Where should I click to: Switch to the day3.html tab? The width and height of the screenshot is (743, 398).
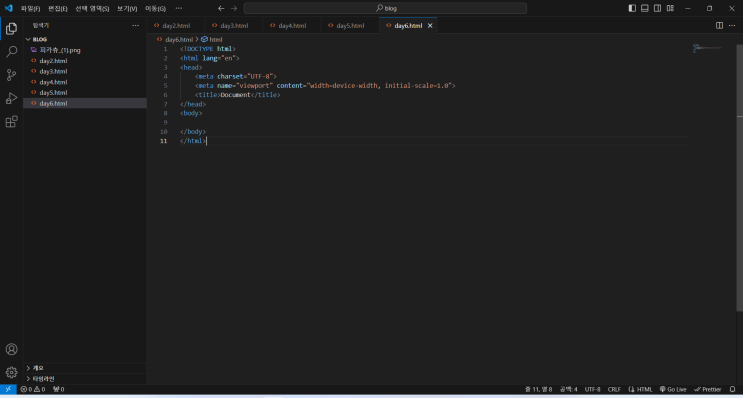click(234, 26)
